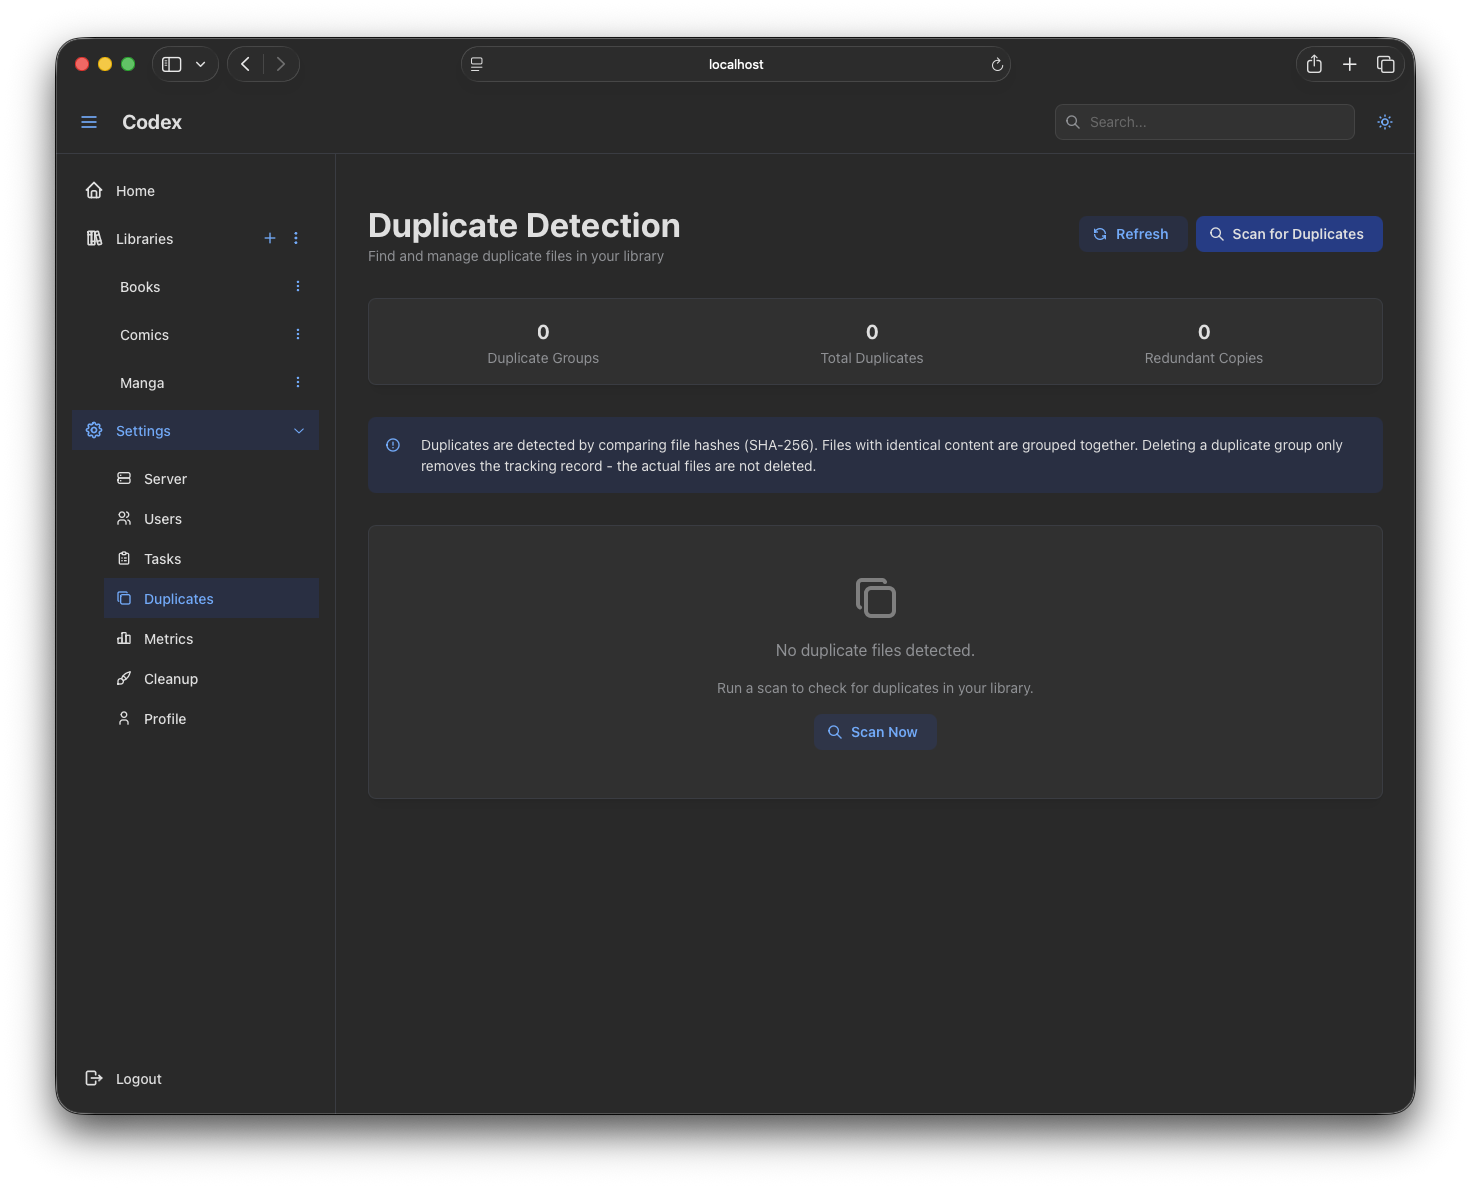Viewport: 1471px width, 1188px height.
Task: Click the Scan for Duplicates button
Action: pyautogui.click(x=1289, y=233)
